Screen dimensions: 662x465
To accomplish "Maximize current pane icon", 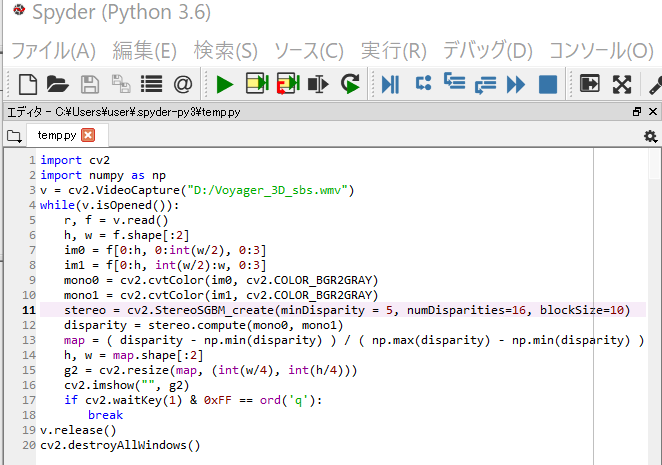I will (590, 83).
